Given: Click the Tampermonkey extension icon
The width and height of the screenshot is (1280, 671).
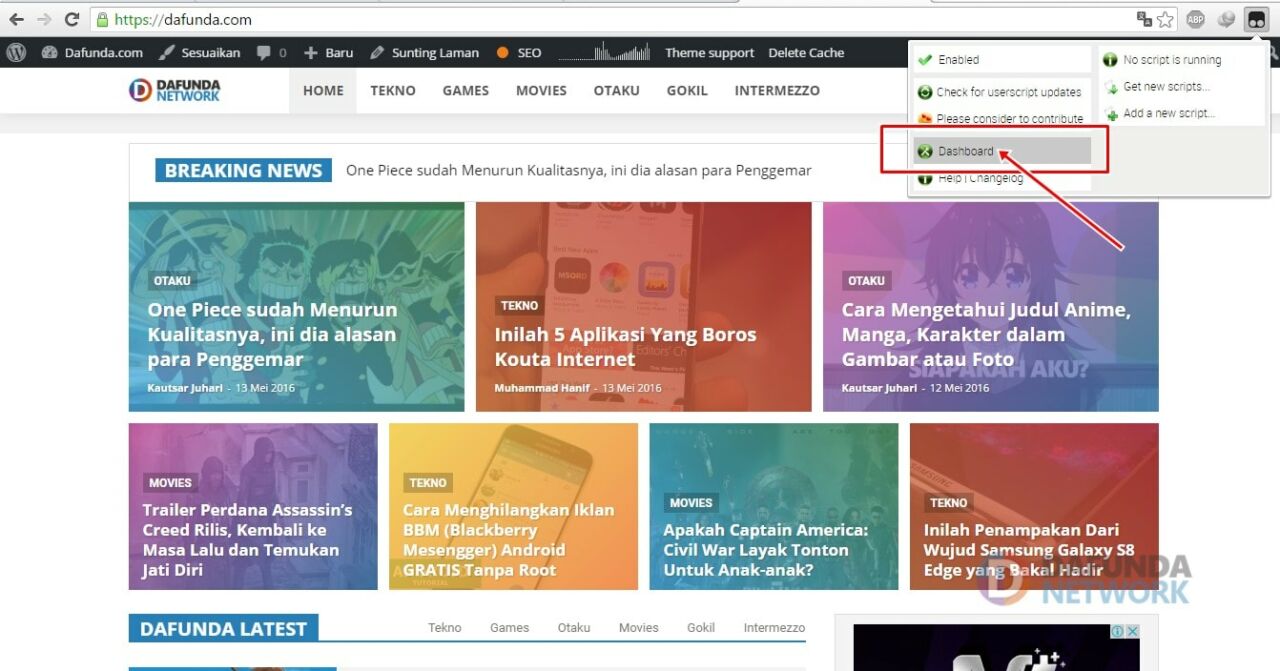Looking at the screenshot, I should (1256, 19).
